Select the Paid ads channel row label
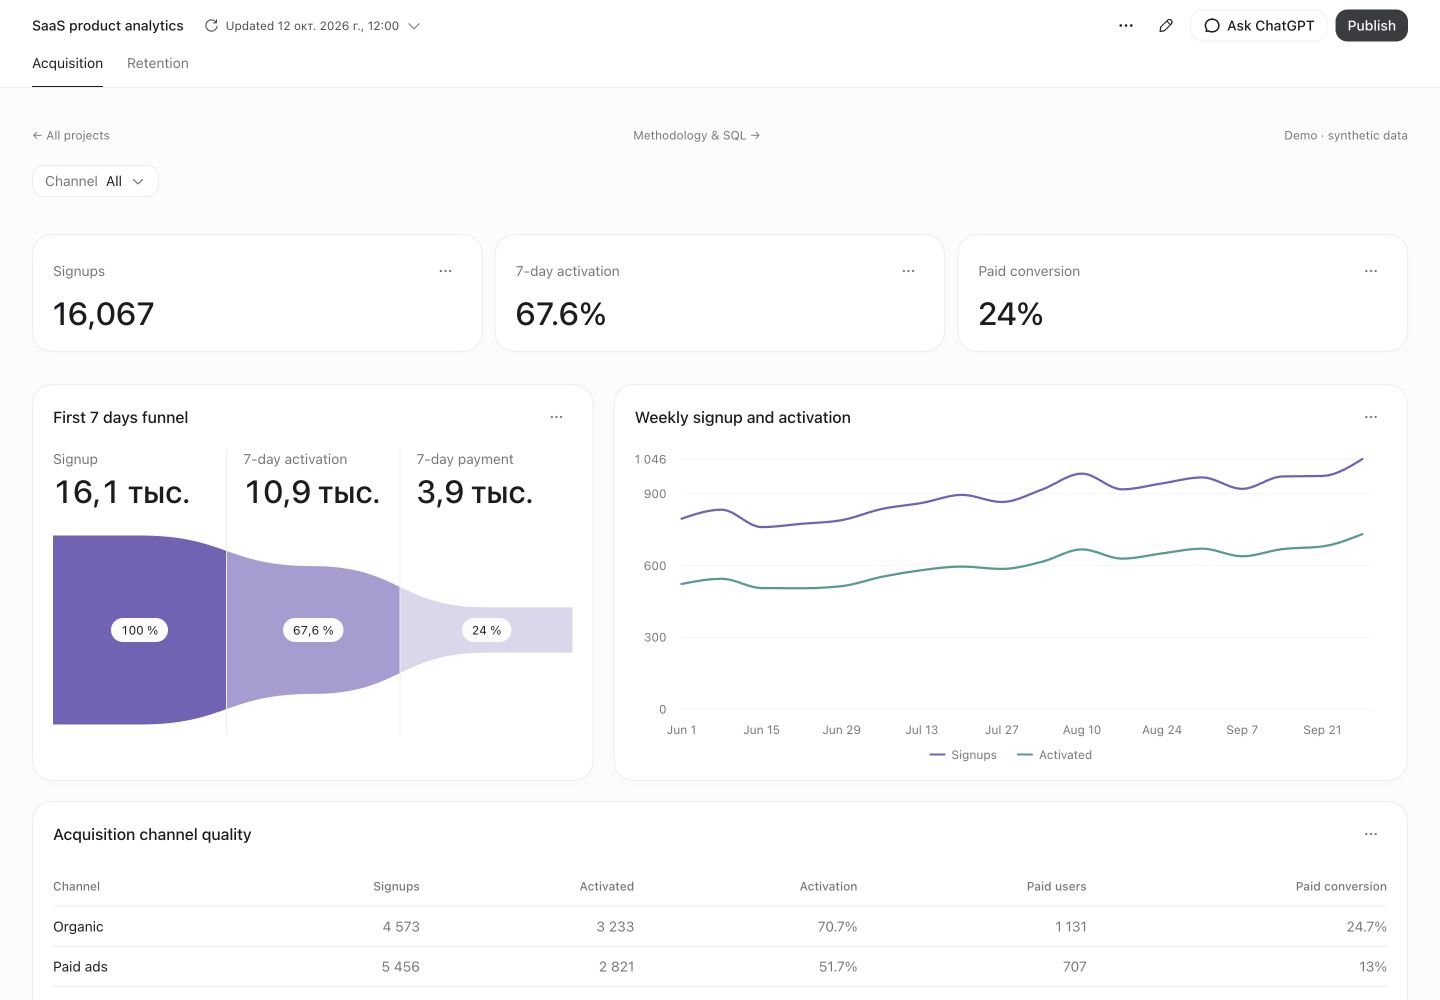Image resolution: width=1440 pixels, height=1000 pixels. [x=80, y=967]
